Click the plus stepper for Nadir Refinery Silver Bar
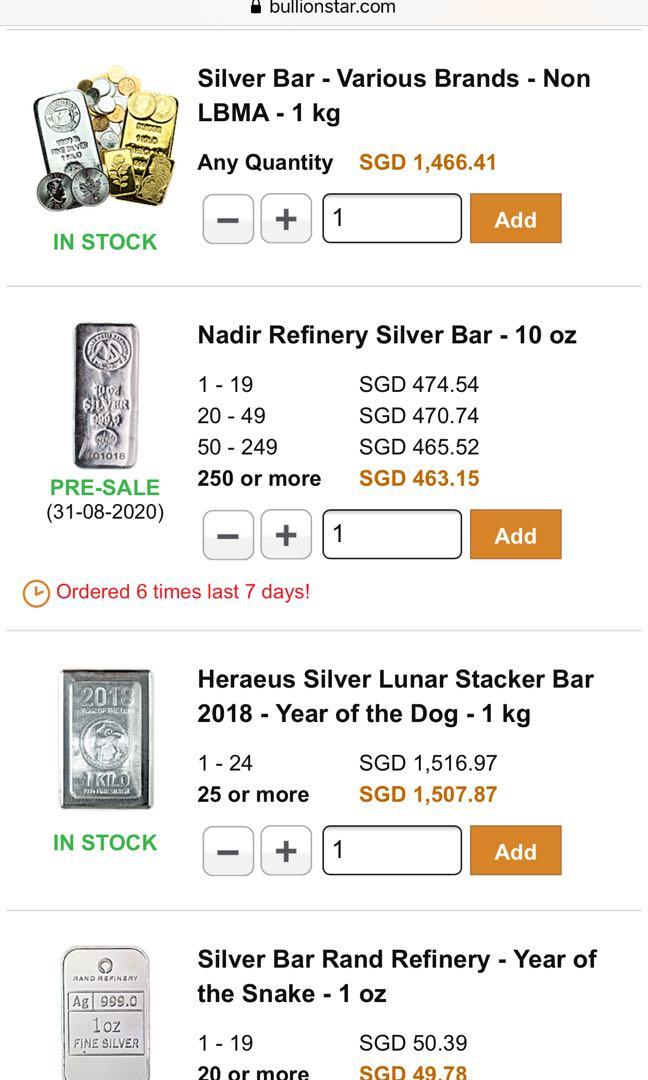Screen dimensions: 648x1080 [x=286, y=534]
